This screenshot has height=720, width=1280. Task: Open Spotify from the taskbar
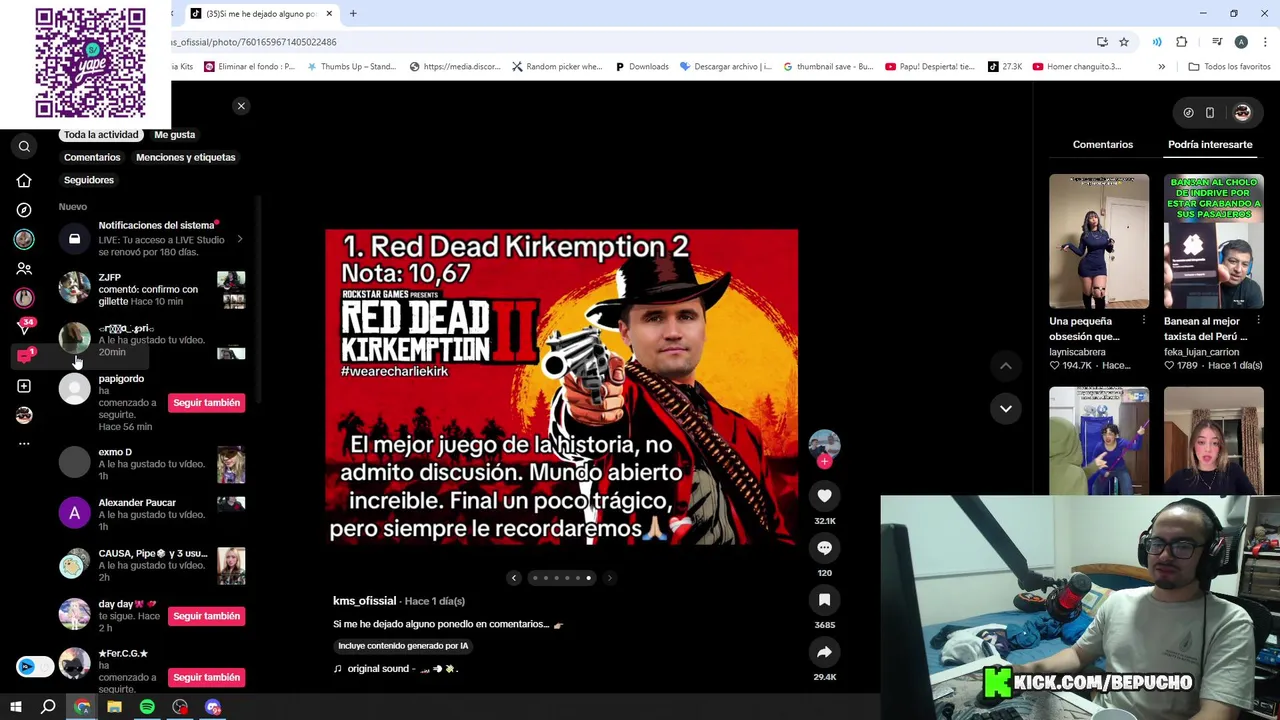click(x=147, y=707)
